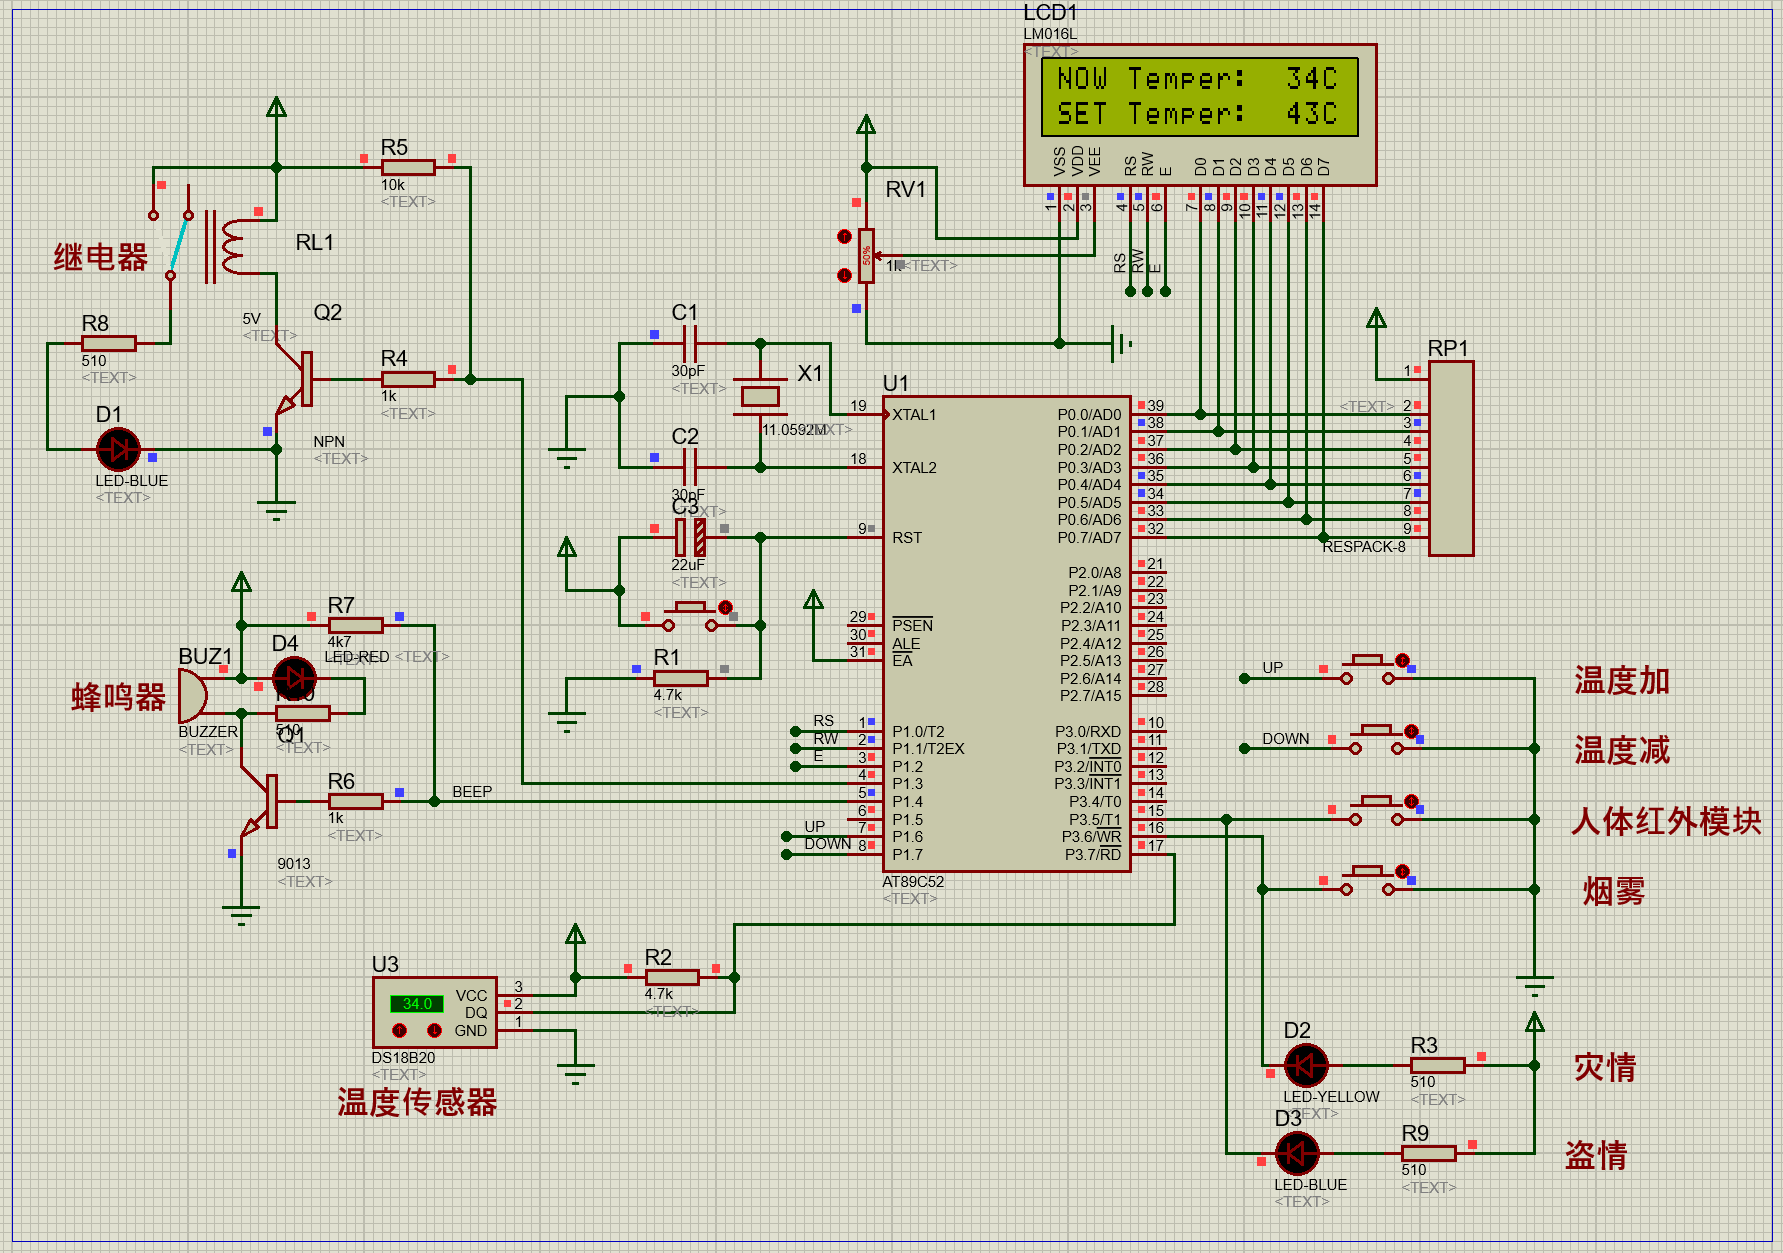Select resistor pack RP1

tap(1451, 458)
